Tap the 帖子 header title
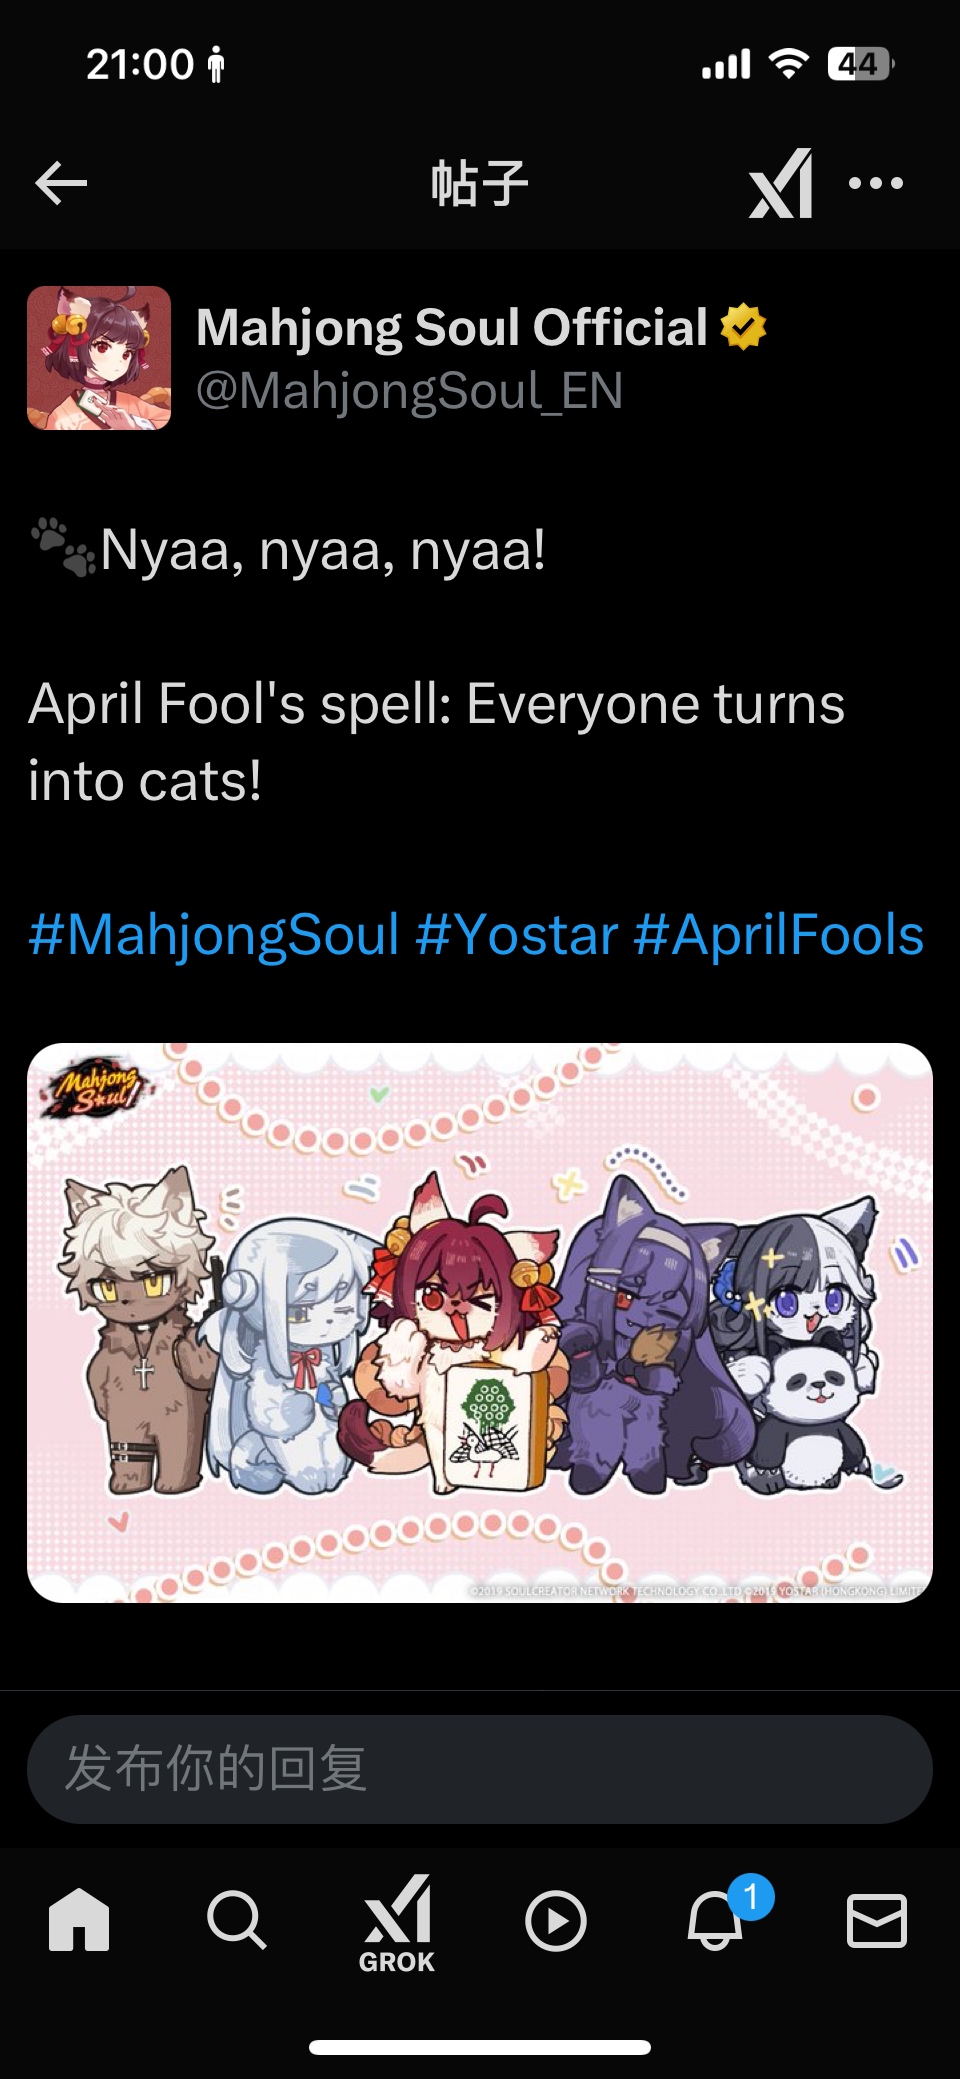The height and width of the screenshot is (2079, 960). [x=480, y=183]
